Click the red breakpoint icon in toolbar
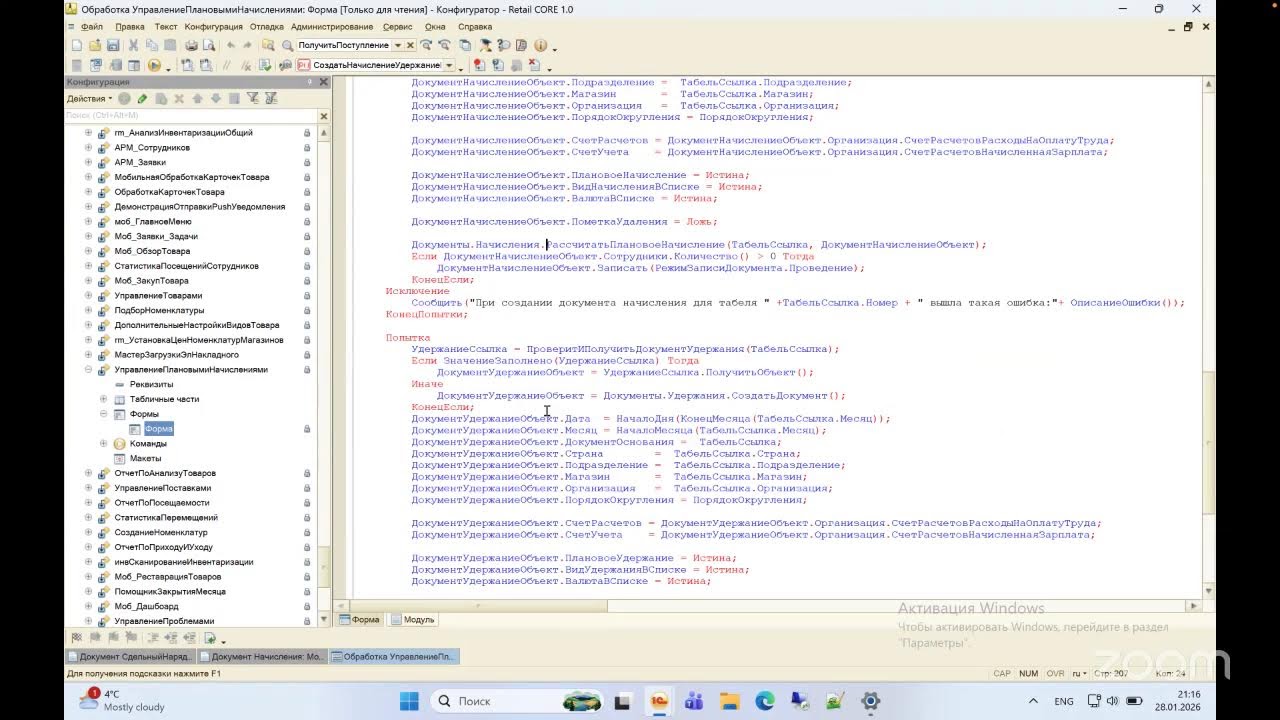 pos(479,65)
